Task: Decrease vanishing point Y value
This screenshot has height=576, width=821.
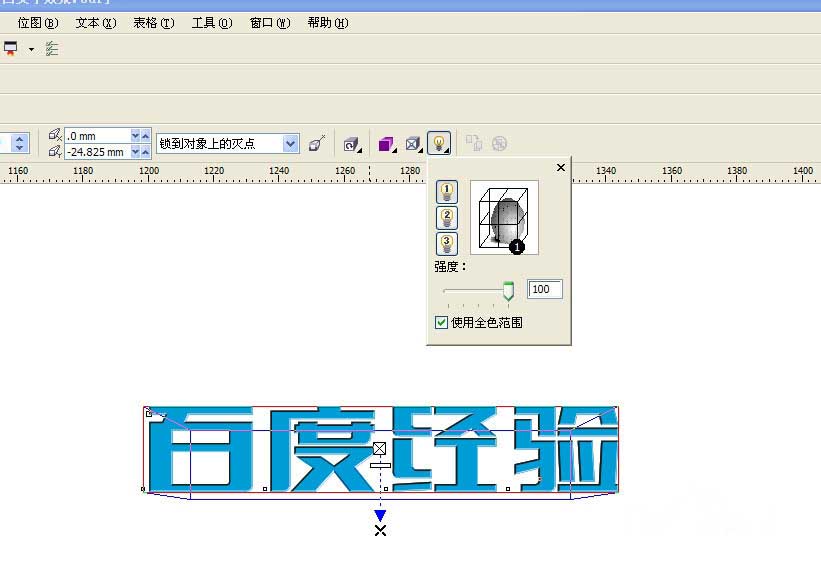Action: 136,152
